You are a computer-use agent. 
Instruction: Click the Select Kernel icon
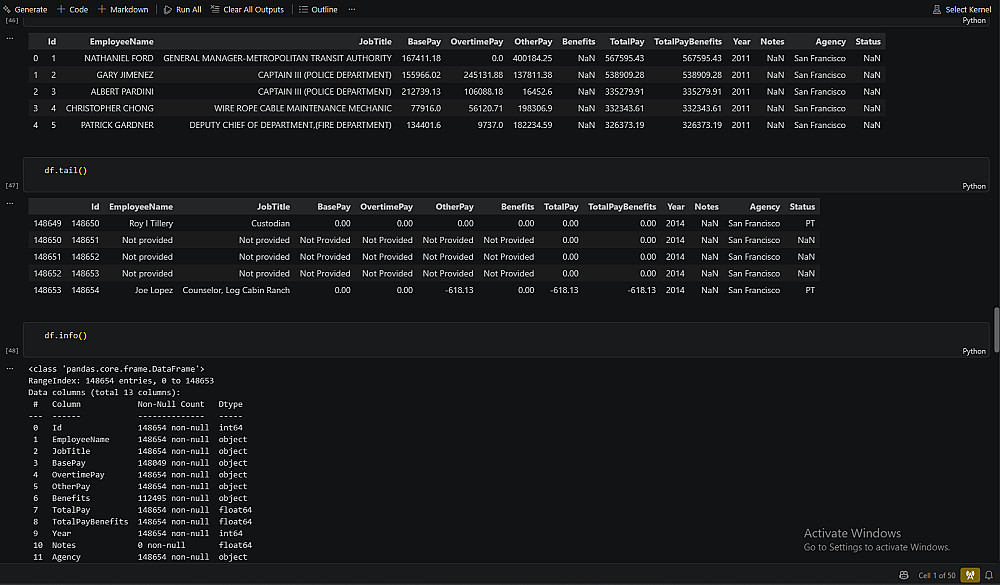(x=937, y=10)
